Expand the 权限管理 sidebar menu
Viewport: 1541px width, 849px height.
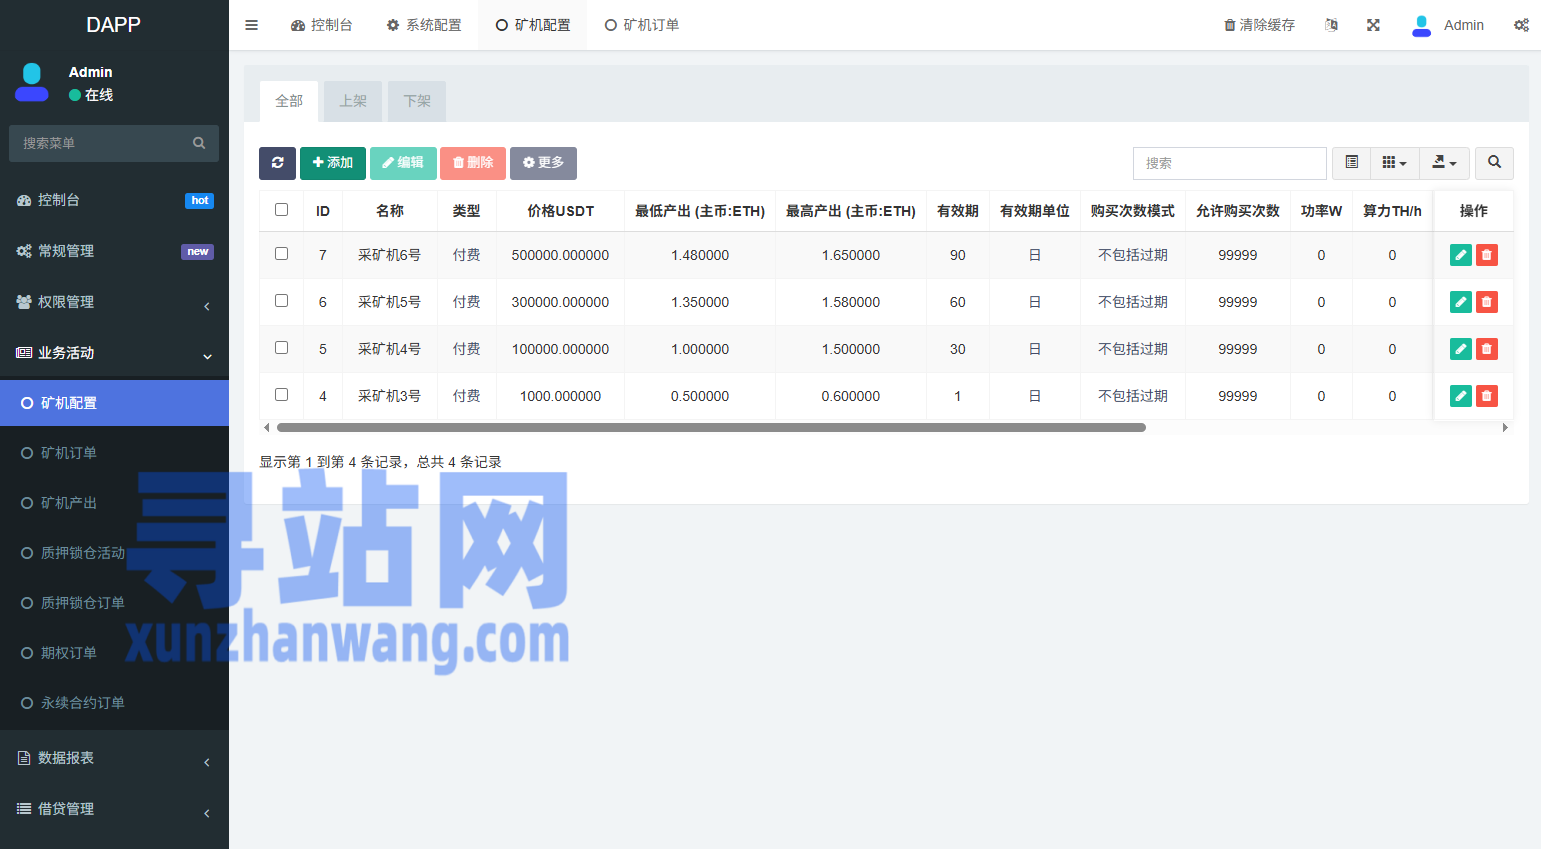[114, 302]
